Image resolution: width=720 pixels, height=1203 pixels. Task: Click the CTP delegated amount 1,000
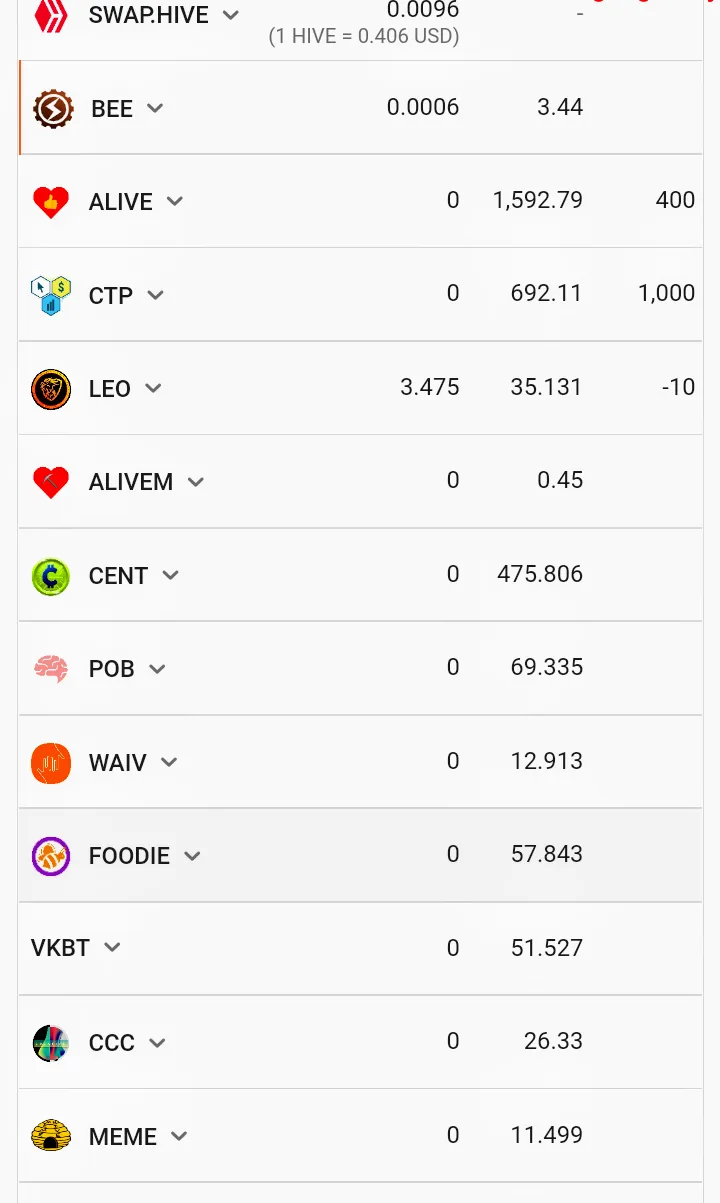click(x=666, y=293)
